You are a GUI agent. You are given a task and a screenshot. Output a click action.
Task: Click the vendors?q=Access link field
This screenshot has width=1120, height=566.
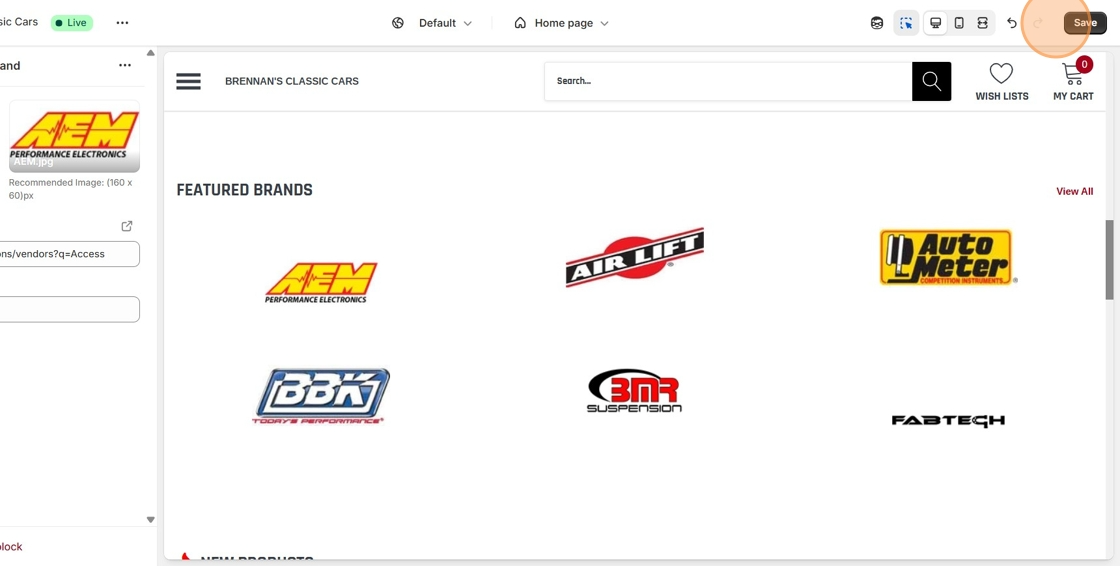[70, 254]
